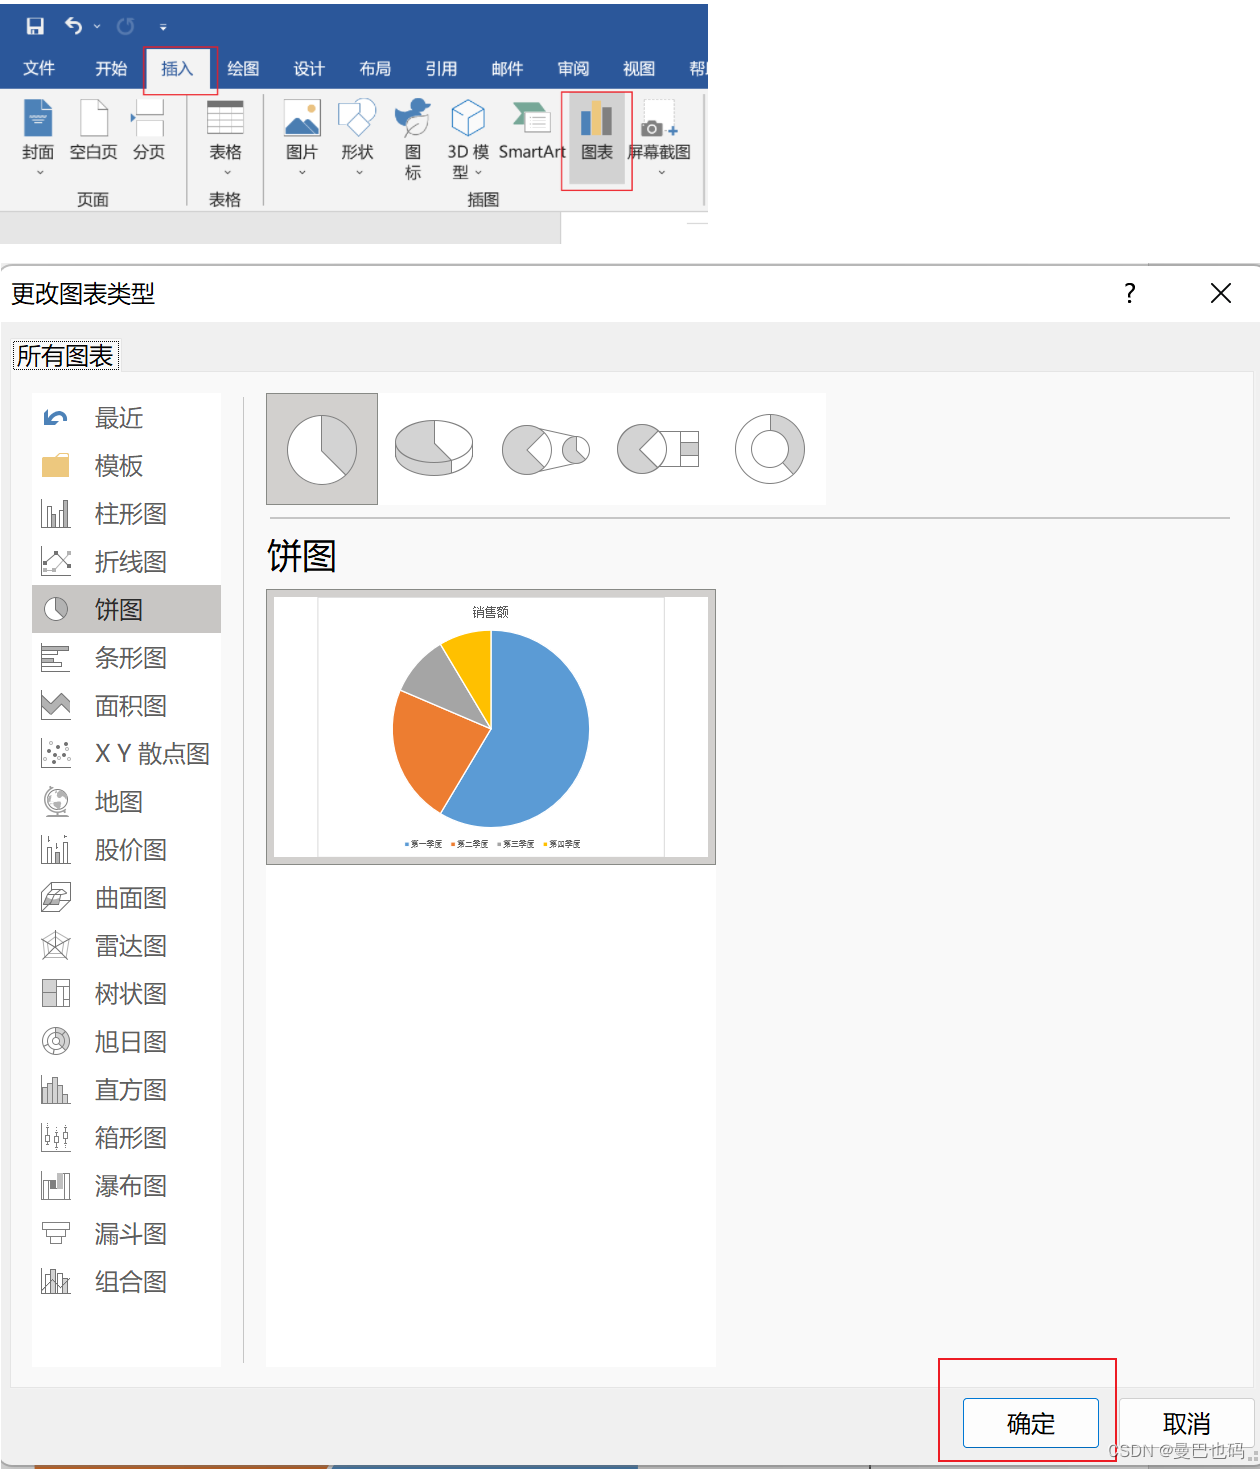This screenshot has height=1469, width=1260.
Task: Select 股价图 chart category
Action: [x=127, y=849]
